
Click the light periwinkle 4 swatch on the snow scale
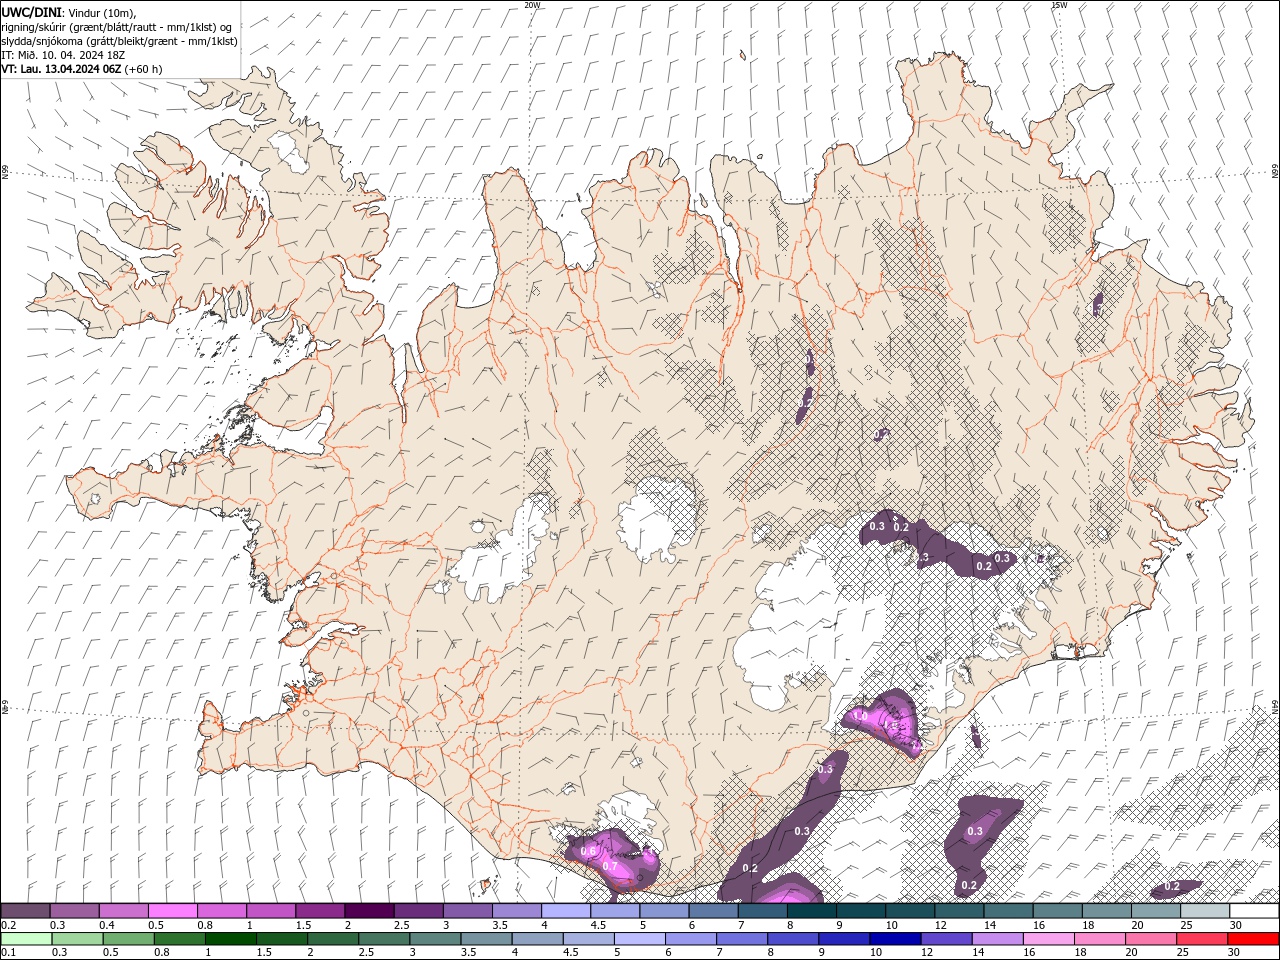565,911
